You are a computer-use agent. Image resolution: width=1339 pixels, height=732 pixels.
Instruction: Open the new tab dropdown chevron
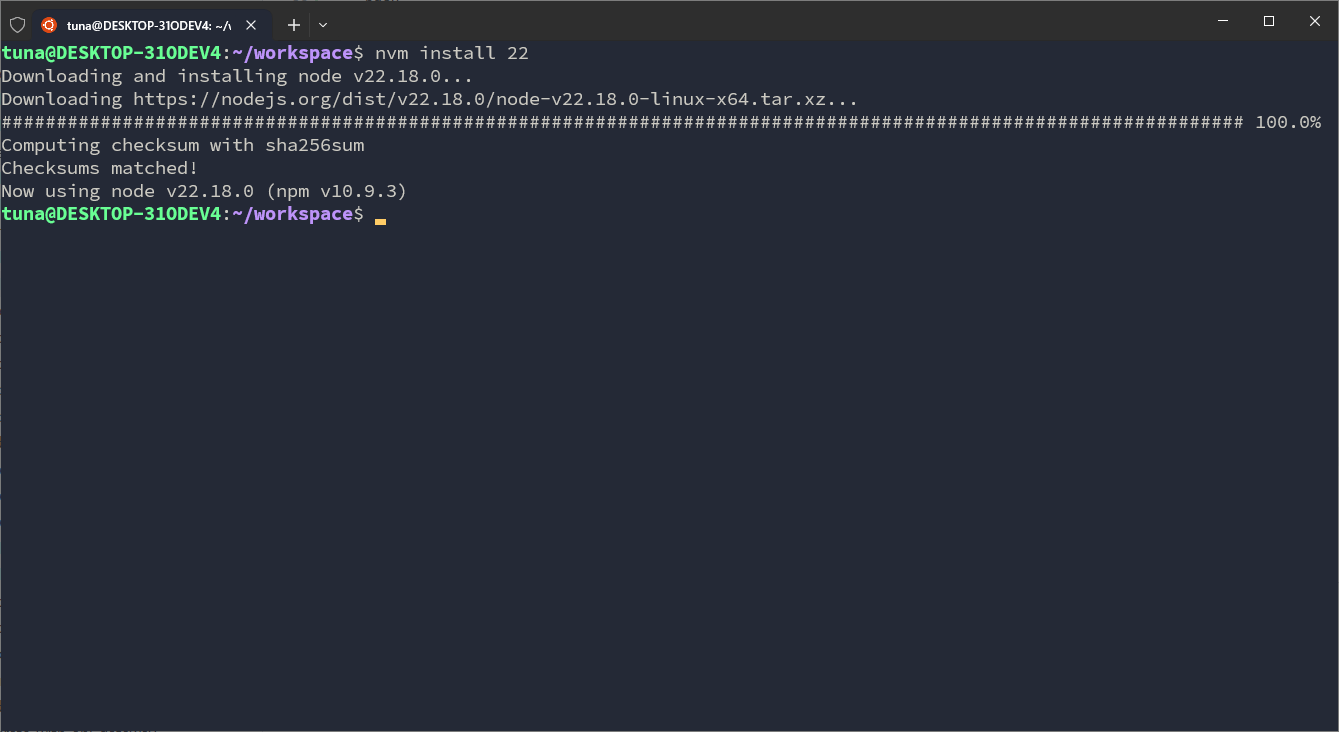coord(322,25)
